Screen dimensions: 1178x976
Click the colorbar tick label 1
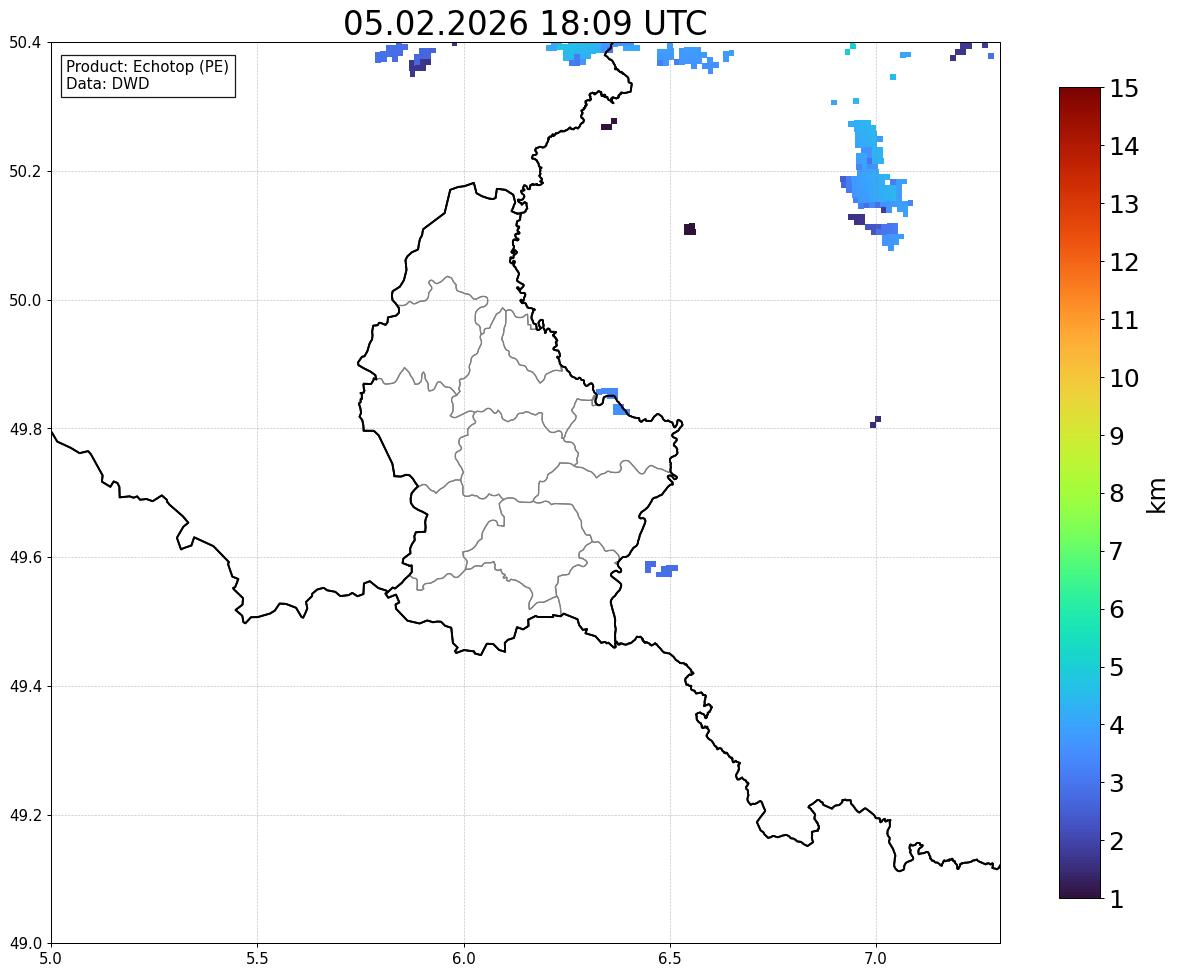(x=1117, y=899)
